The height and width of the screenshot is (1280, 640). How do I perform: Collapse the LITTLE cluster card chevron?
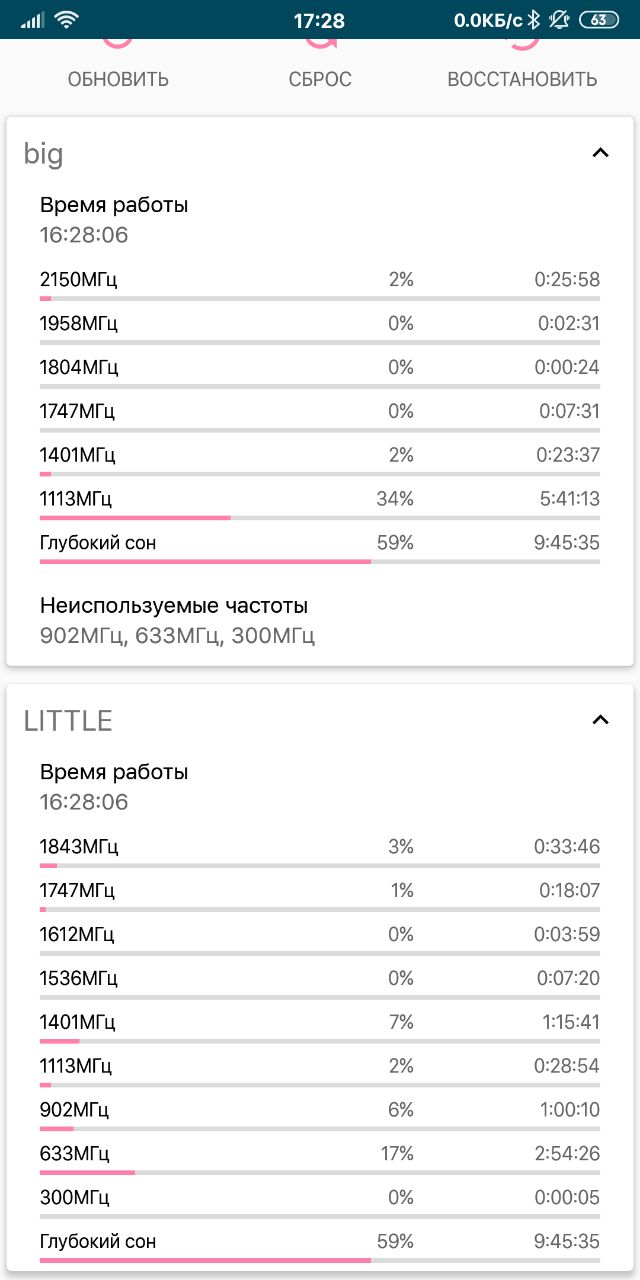point(600,720)
